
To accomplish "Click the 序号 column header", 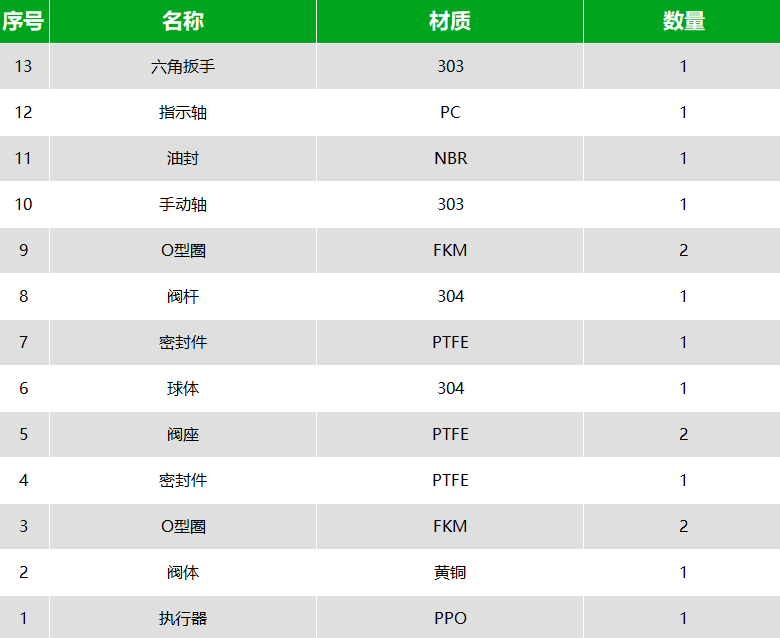I will pos(24,21).
